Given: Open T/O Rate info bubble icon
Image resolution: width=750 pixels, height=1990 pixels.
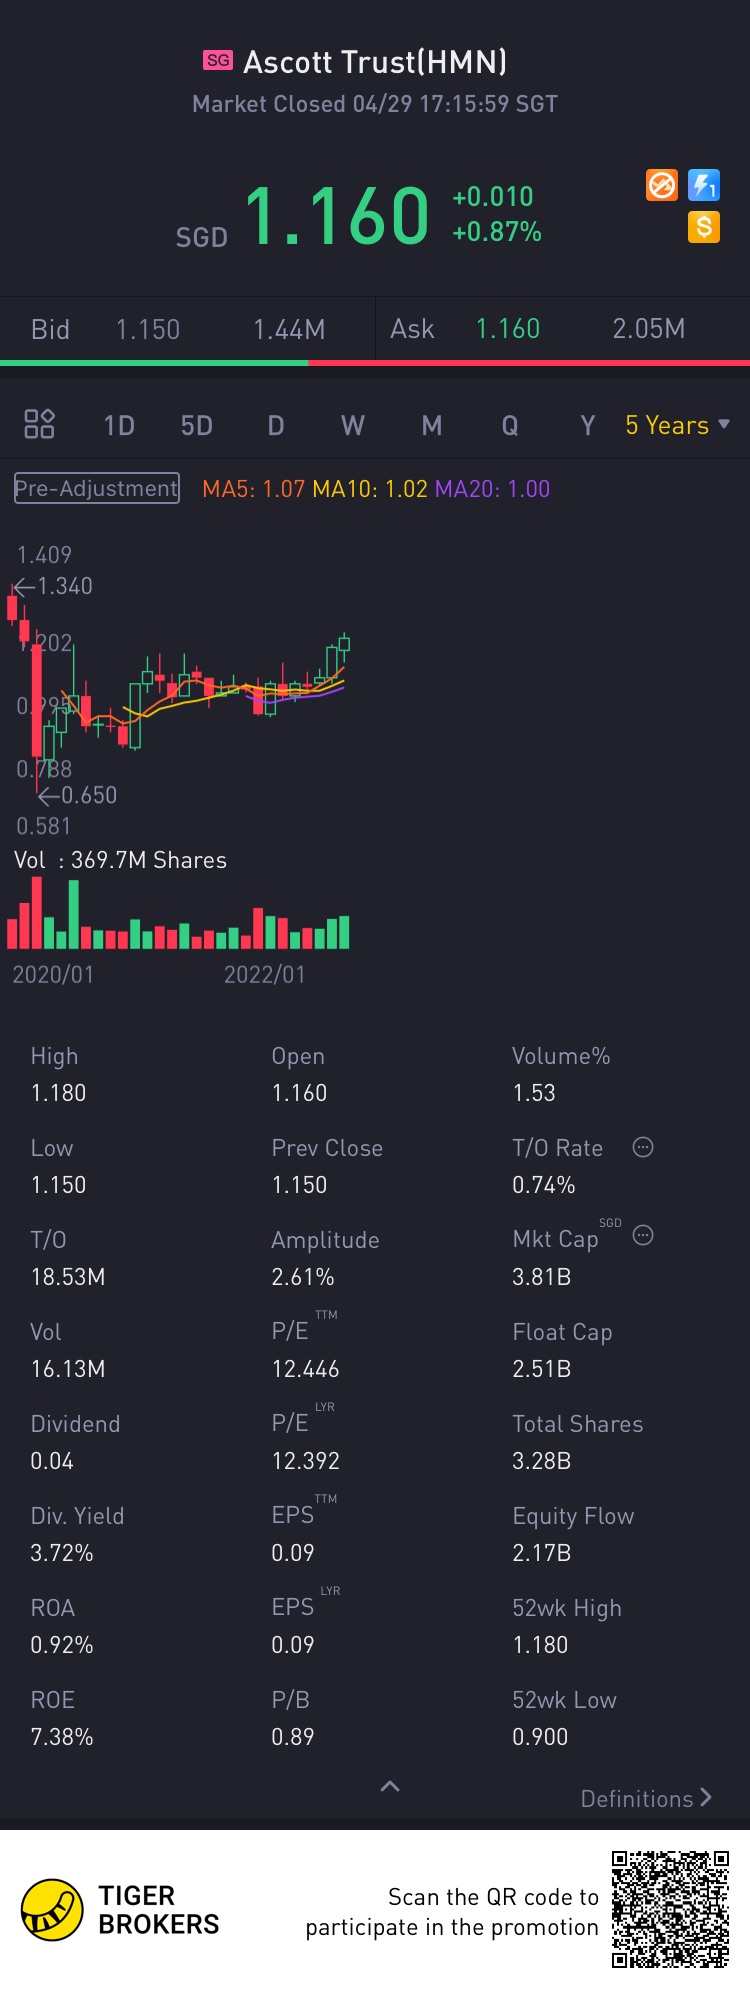Looking at the screenshot, I should tap(643, 1147).
